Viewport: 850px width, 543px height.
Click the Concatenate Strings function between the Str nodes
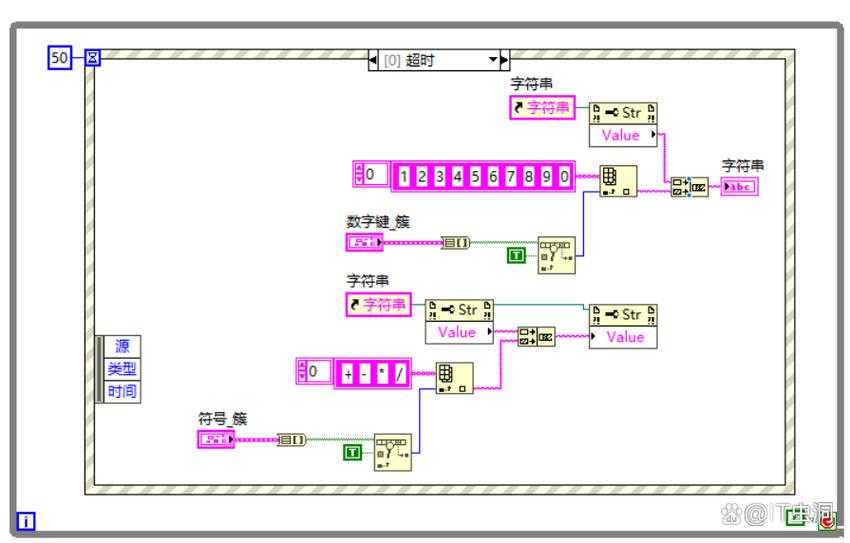point(536,337)
